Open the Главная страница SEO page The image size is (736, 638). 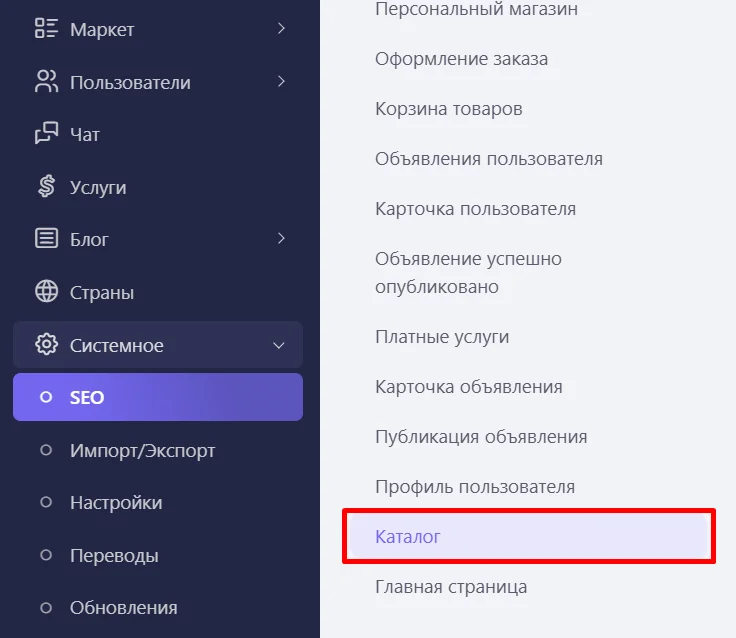coord(451,587)
